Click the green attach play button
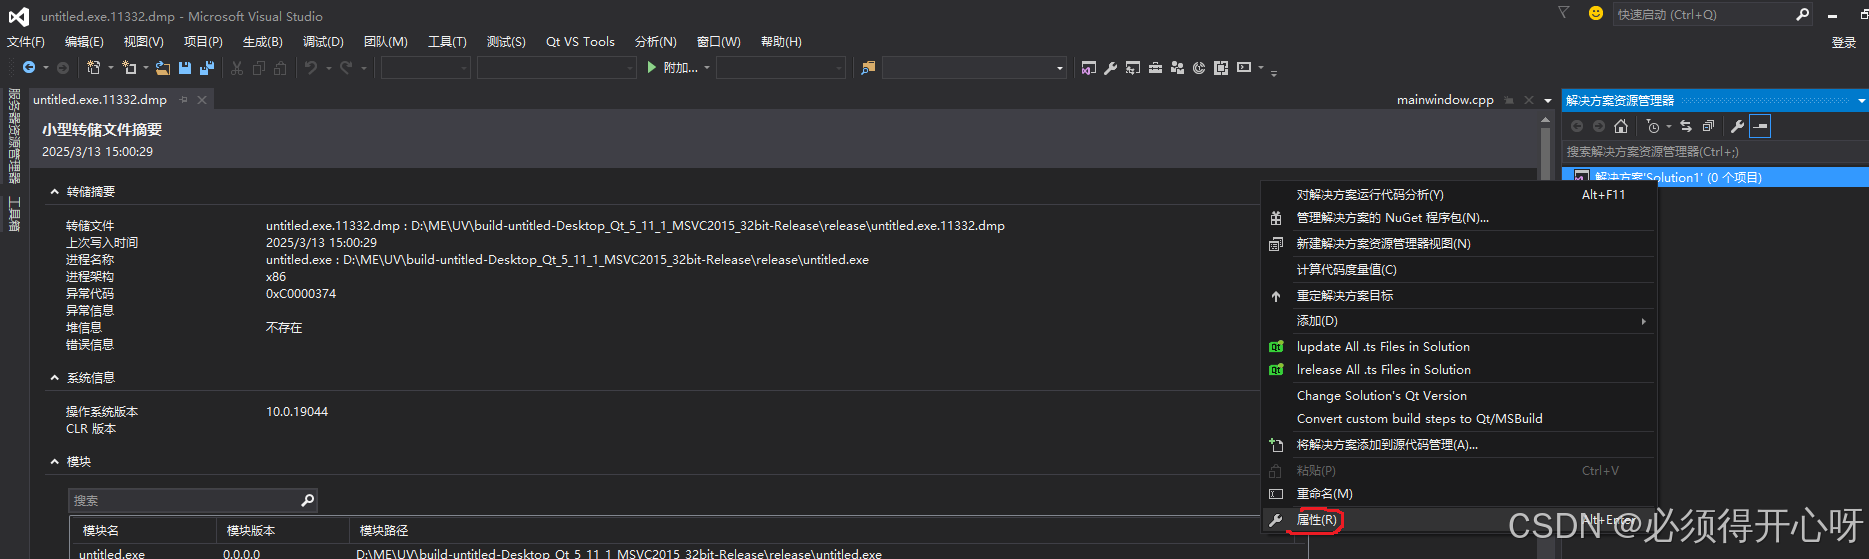Screen dimensions: 1869x559 pyautogui.click(x=652, y=68)
